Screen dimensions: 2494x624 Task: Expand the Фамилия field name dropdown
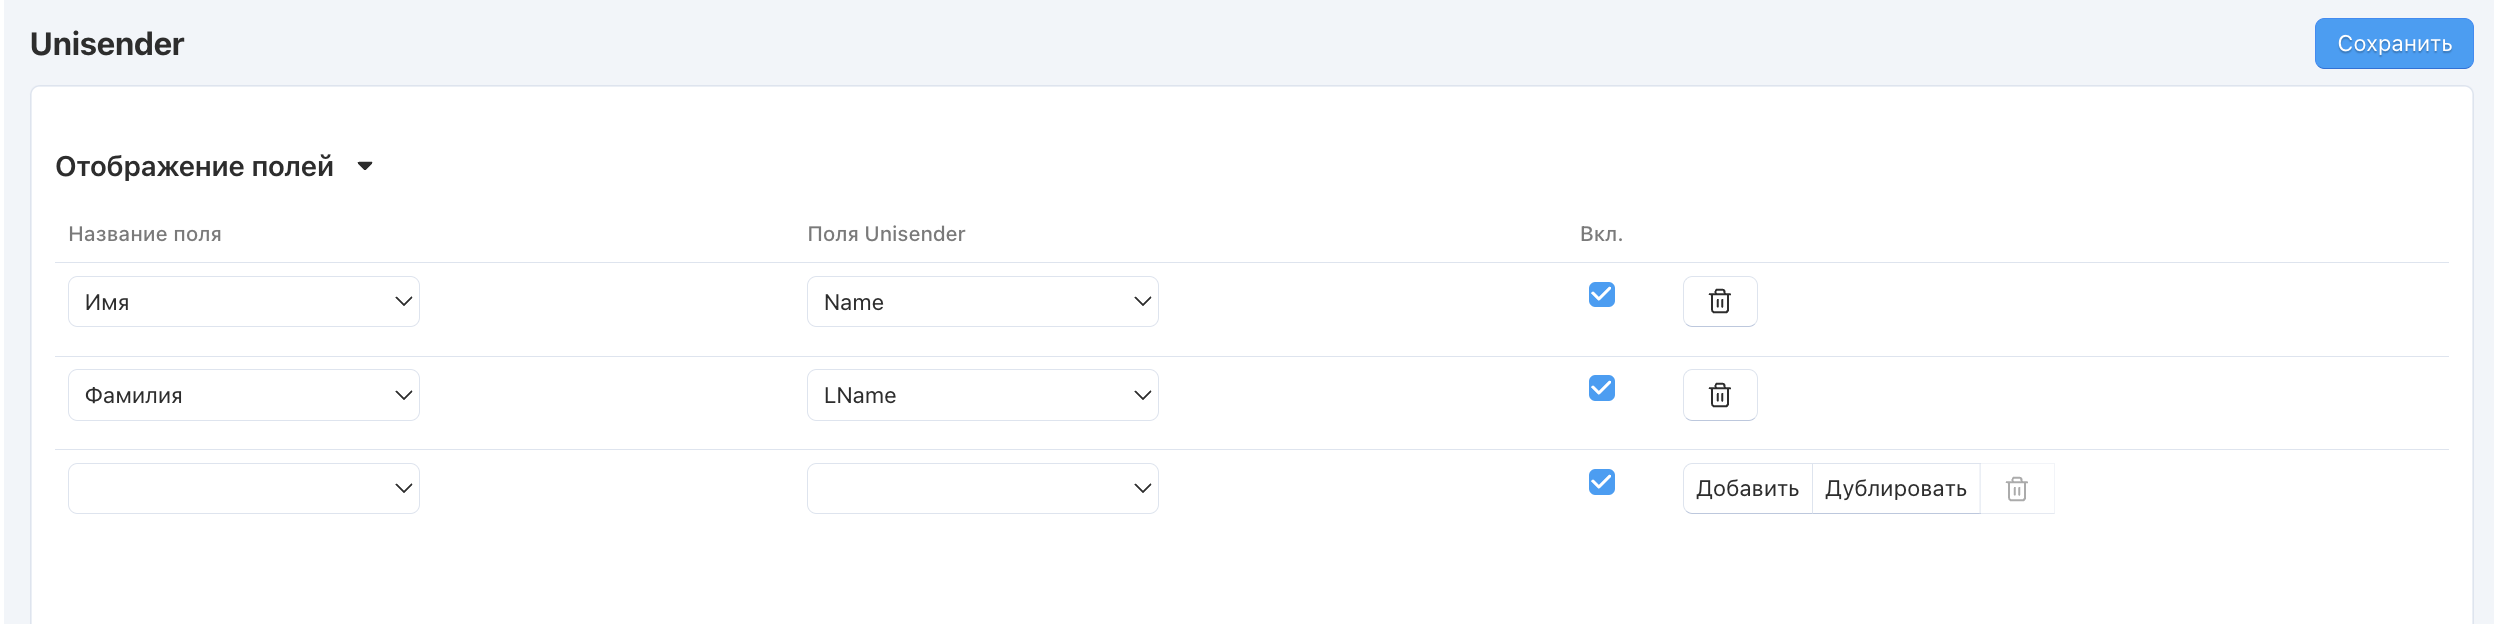[x=243, y=395]
